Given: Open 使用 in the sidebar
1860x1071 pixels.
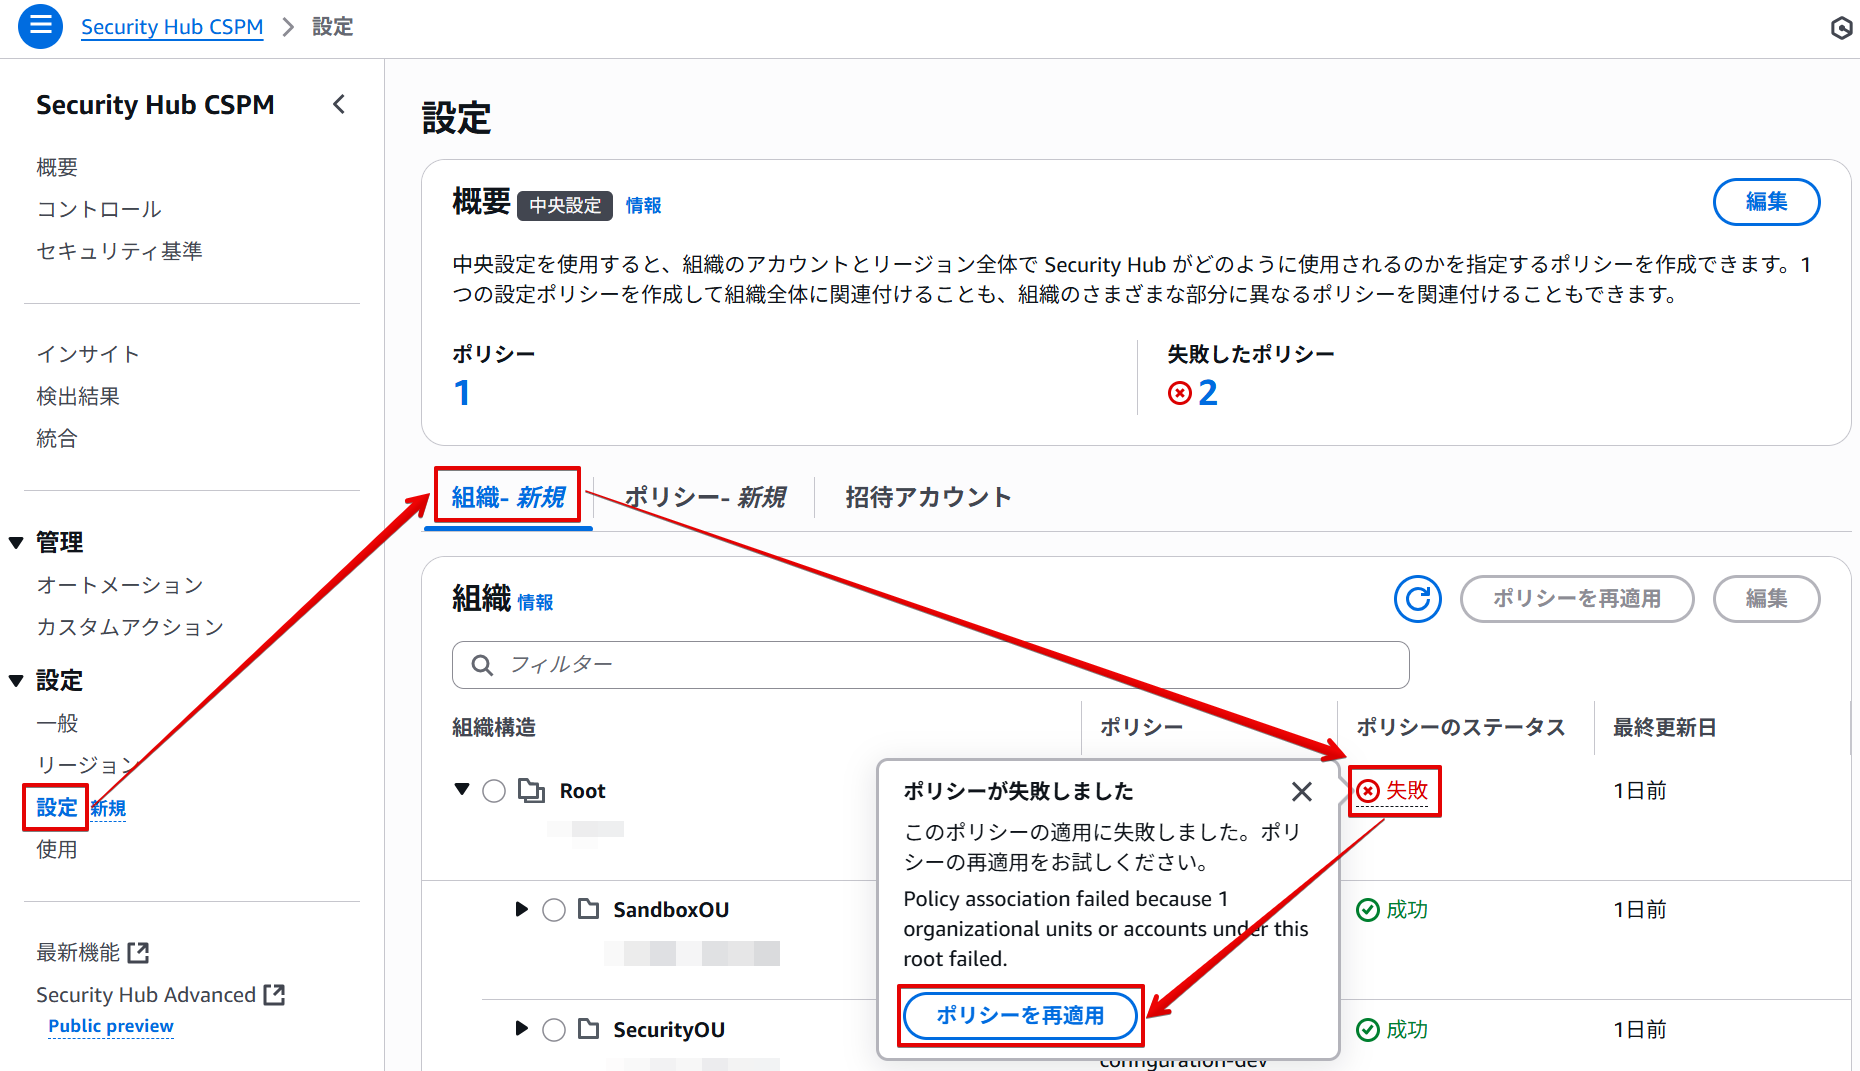Looking at the screenshot, I should click(57, 849).
